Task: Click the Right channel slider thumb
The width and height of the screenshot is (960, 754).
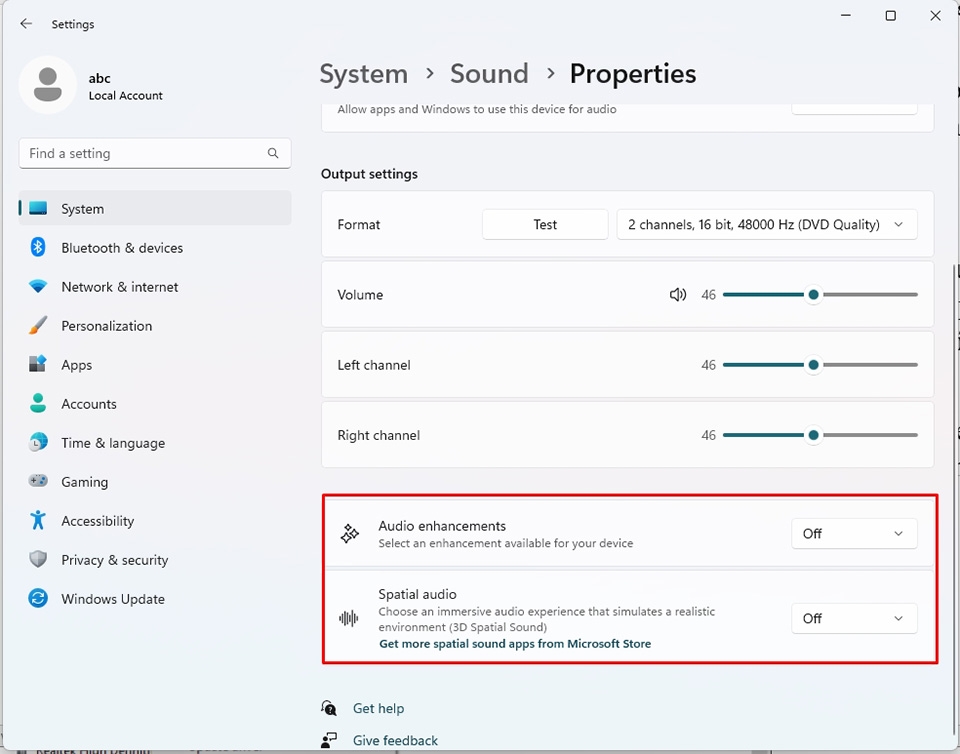Action: click(x=813, y=435)
